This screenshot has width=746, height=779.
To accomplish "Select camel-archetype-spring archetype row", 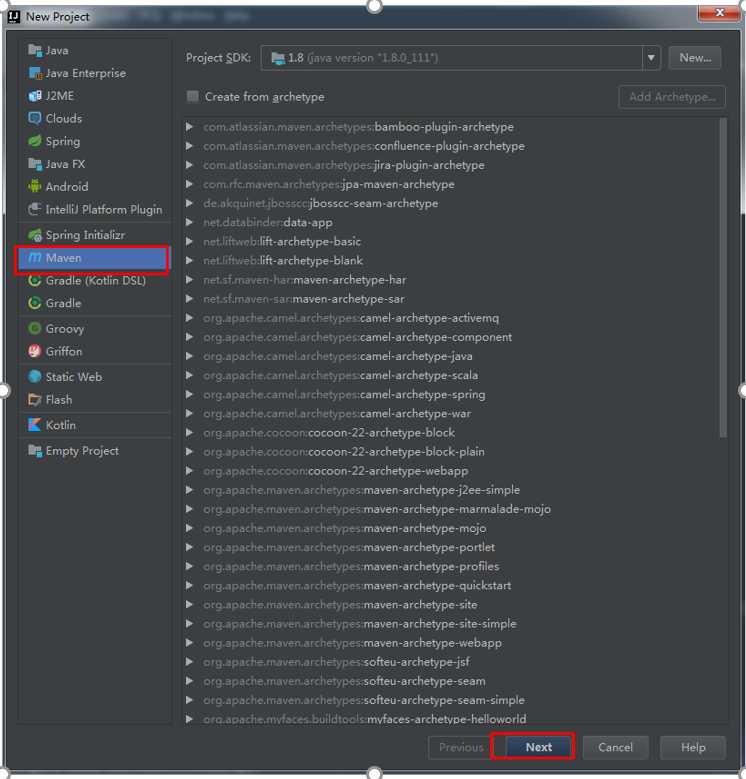I will (x=452, y=394).
